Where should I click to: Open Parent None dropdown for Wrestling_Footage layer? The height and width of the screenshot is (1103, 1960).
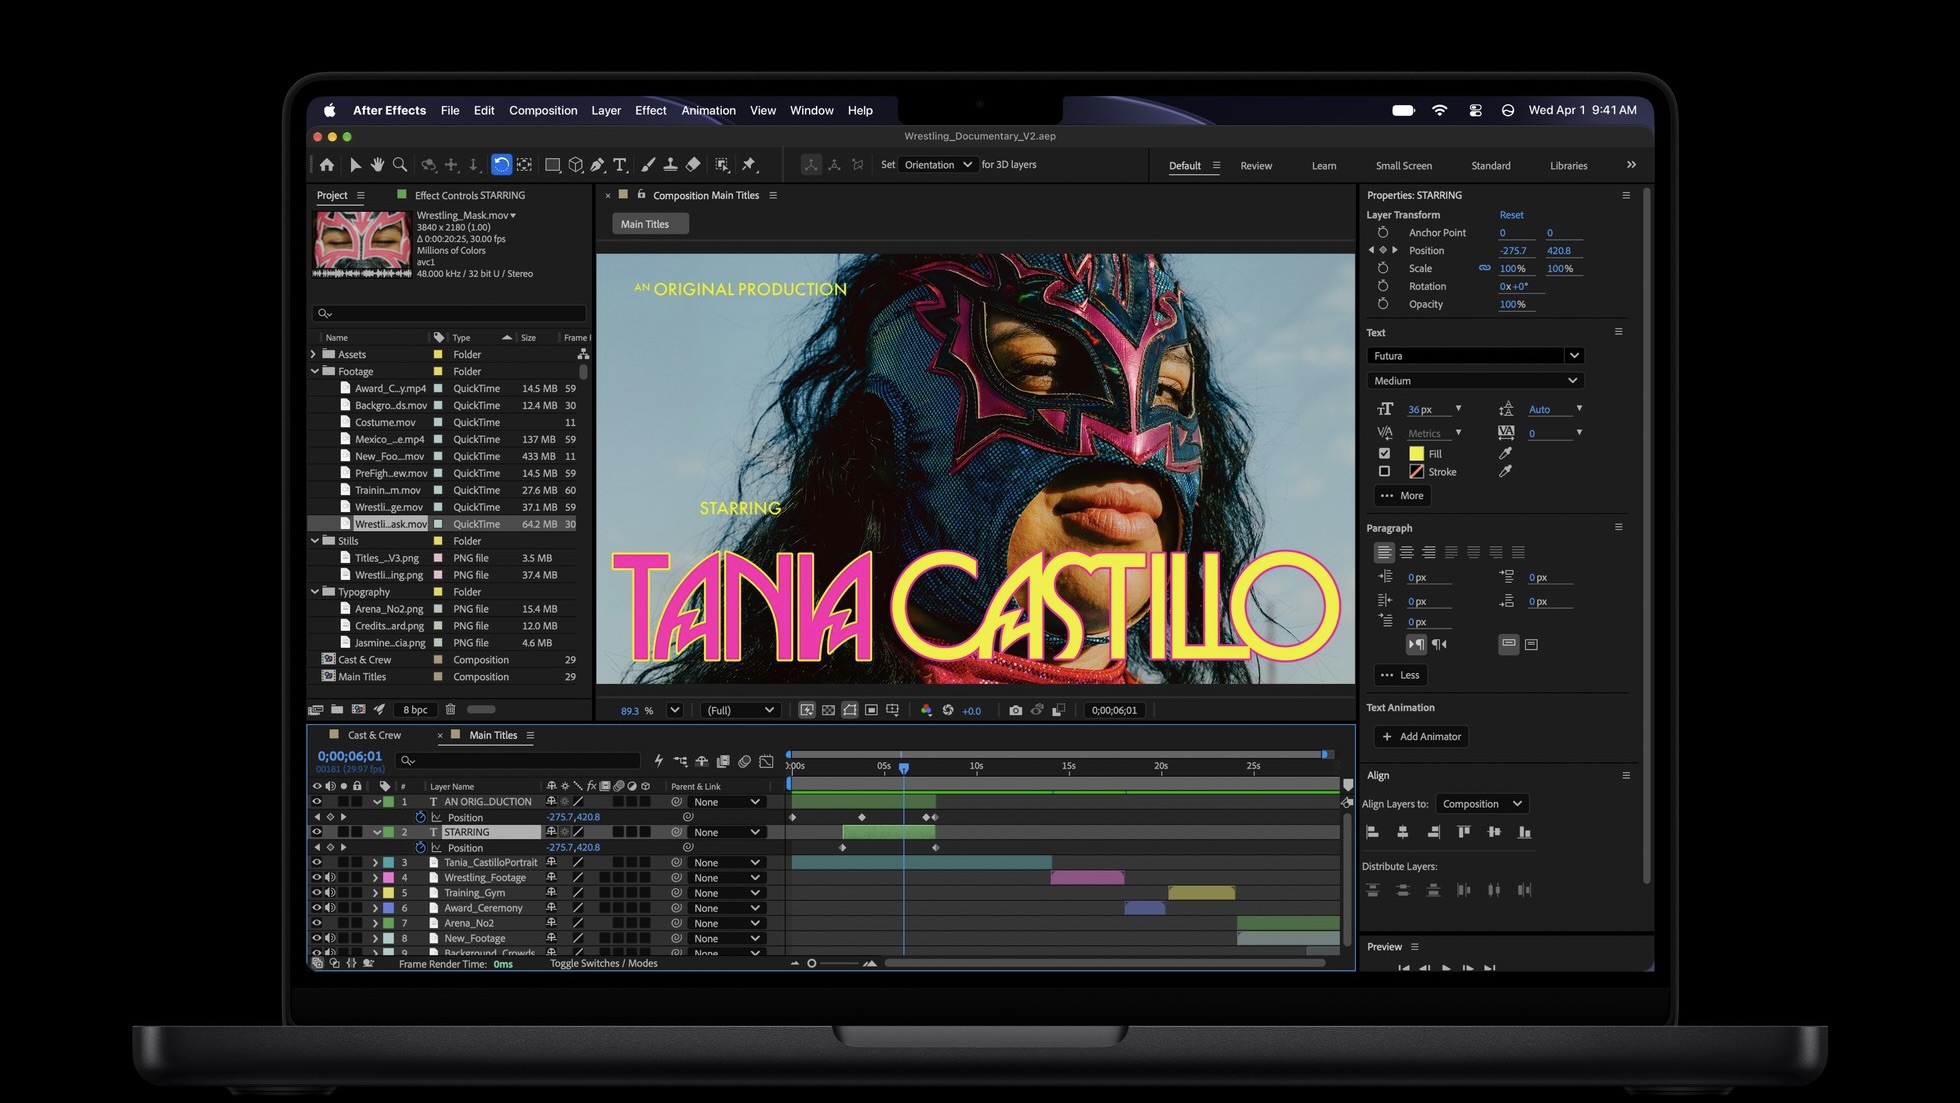(727, 878)
